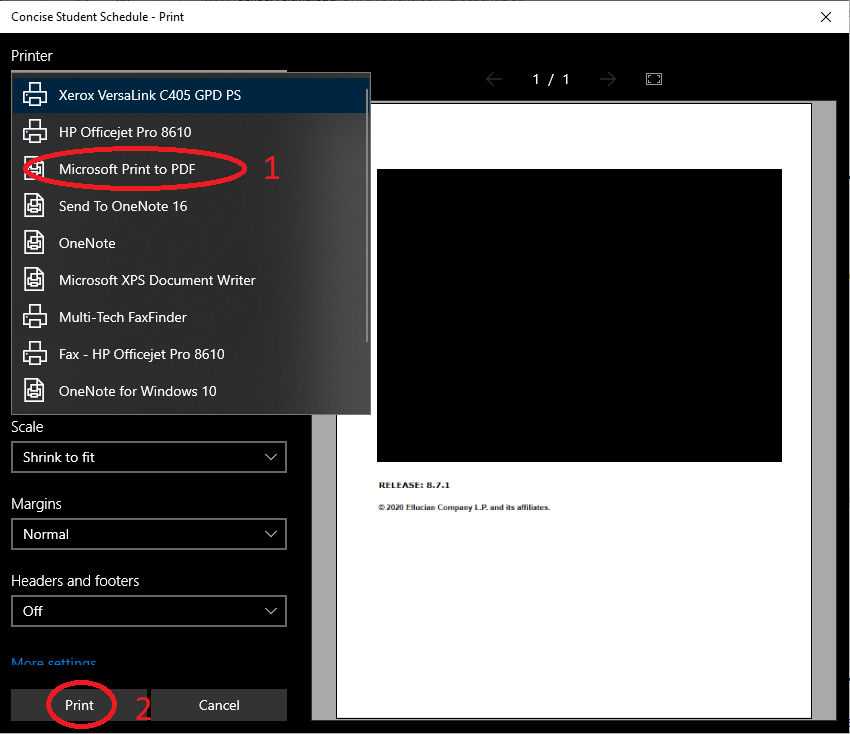The image size is (850, 734).
Task: Go to next preview page arrow
Action: (608, 79)
